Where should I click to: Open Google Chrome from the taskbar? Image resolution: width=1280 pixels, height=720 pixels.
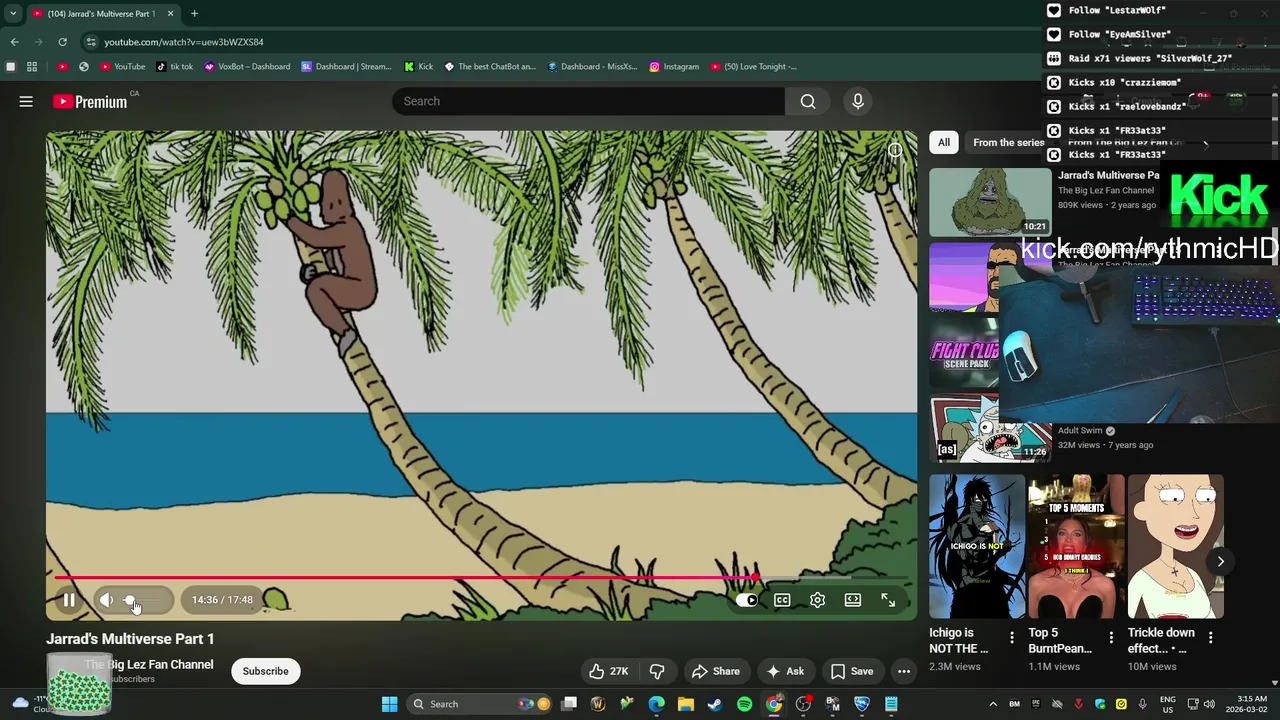(774, 704)
